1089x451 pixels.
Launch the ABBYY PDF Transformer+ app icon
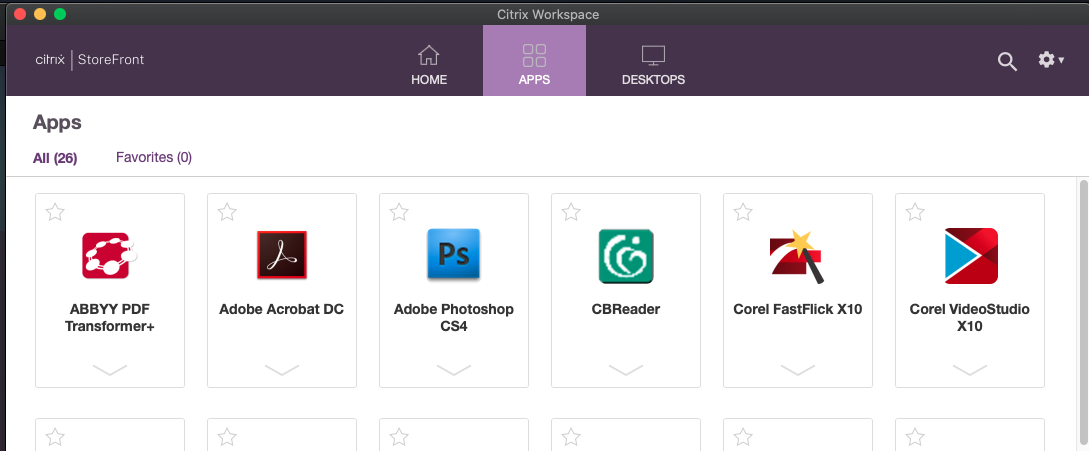(109, 256)
